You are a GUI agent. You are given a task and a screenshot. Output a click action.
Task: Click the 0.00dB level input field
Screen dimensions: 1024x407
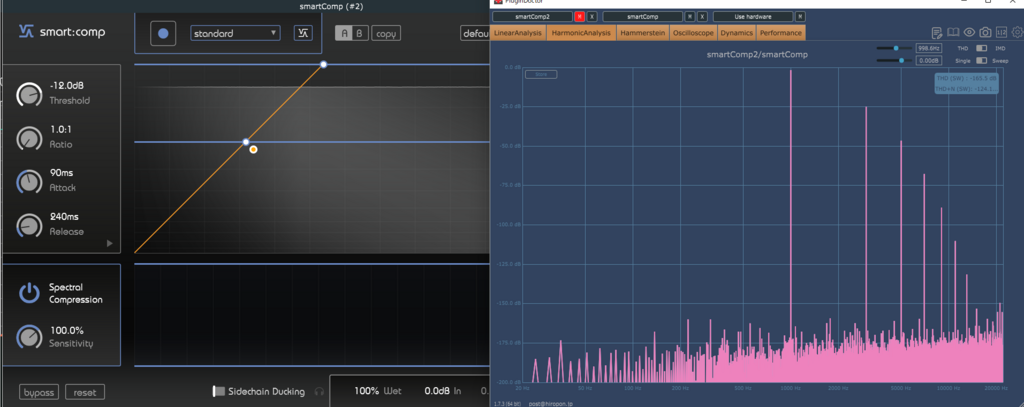point(928,60)
